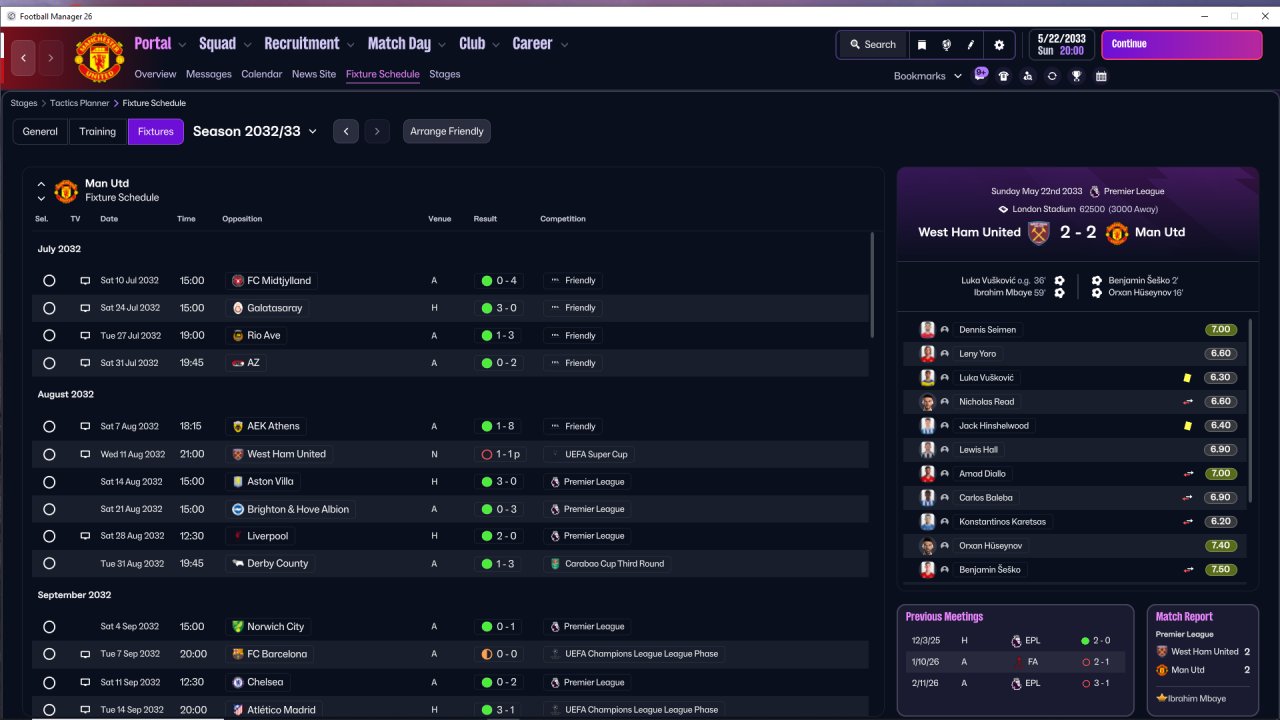Image resolution: width=1280 pixels, height=720 pixels.
Task: Click the navigate back arrow button
Action: pos(23,57)
